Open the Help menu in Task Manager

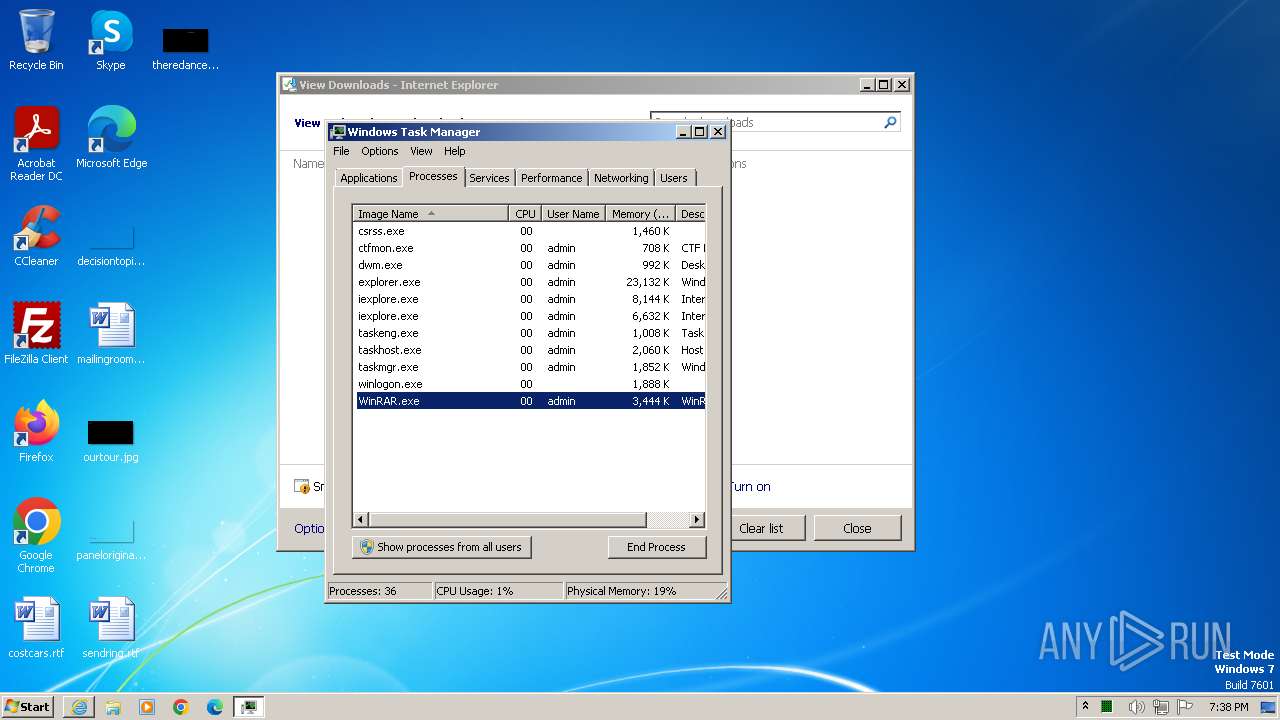(455, 151)
